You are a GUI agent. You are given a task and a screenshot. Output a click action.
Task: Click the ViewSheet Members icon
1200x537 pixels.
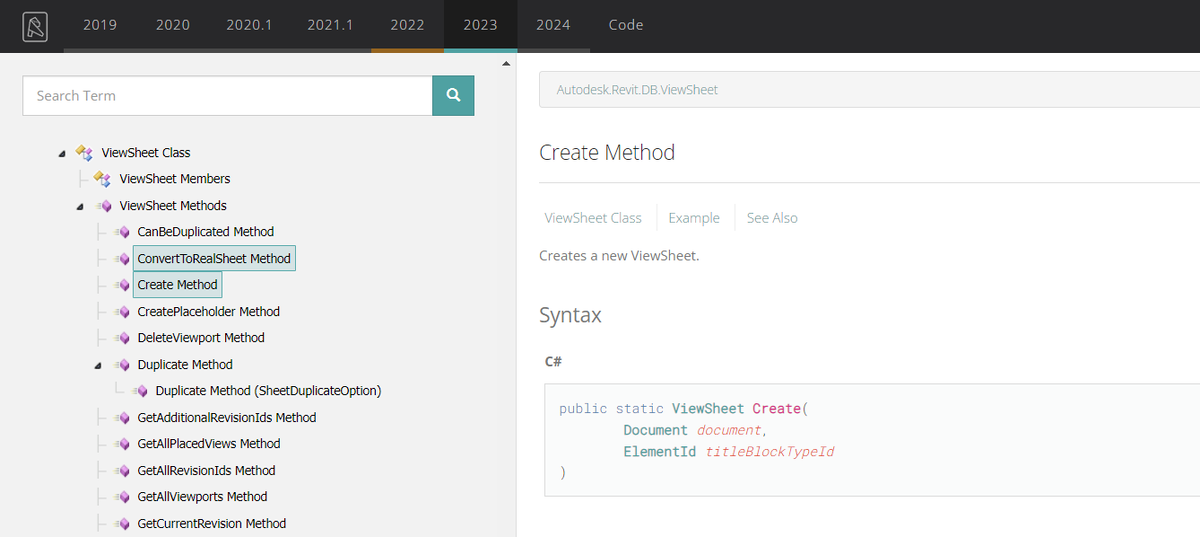tap(102, 179)
